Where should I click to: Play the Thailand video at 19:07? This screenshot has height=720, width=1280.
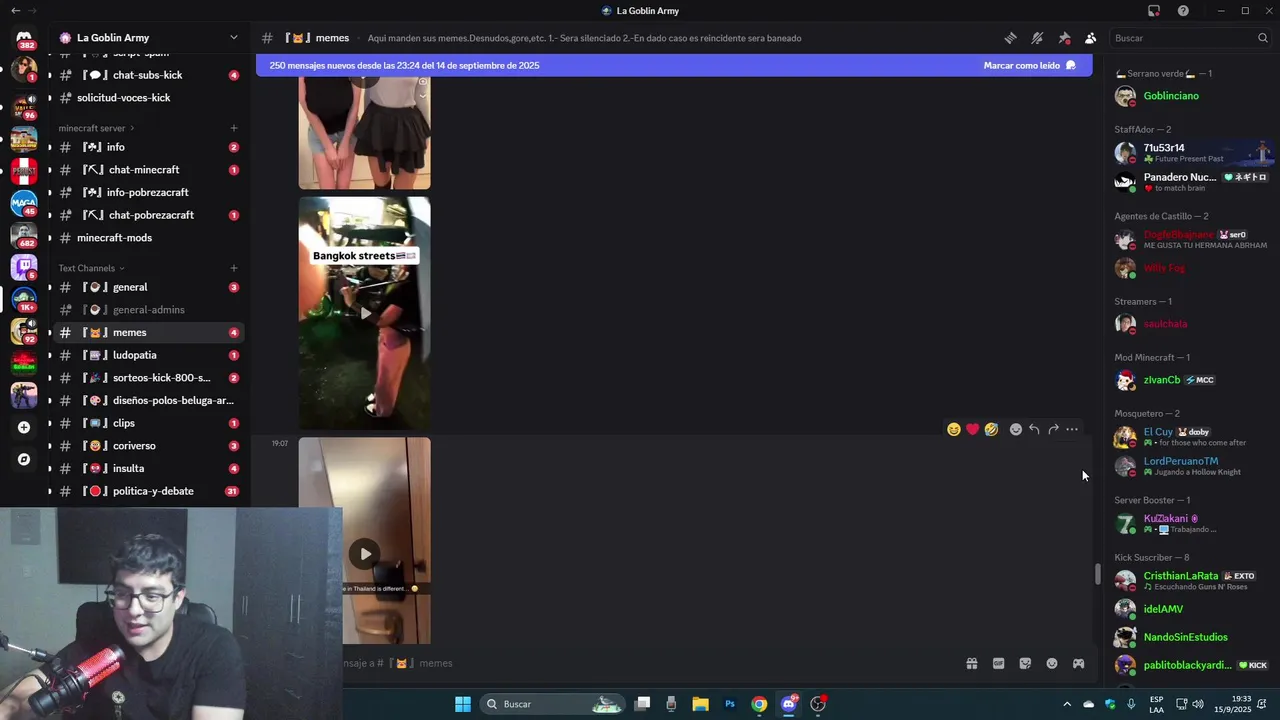[365, 553]
